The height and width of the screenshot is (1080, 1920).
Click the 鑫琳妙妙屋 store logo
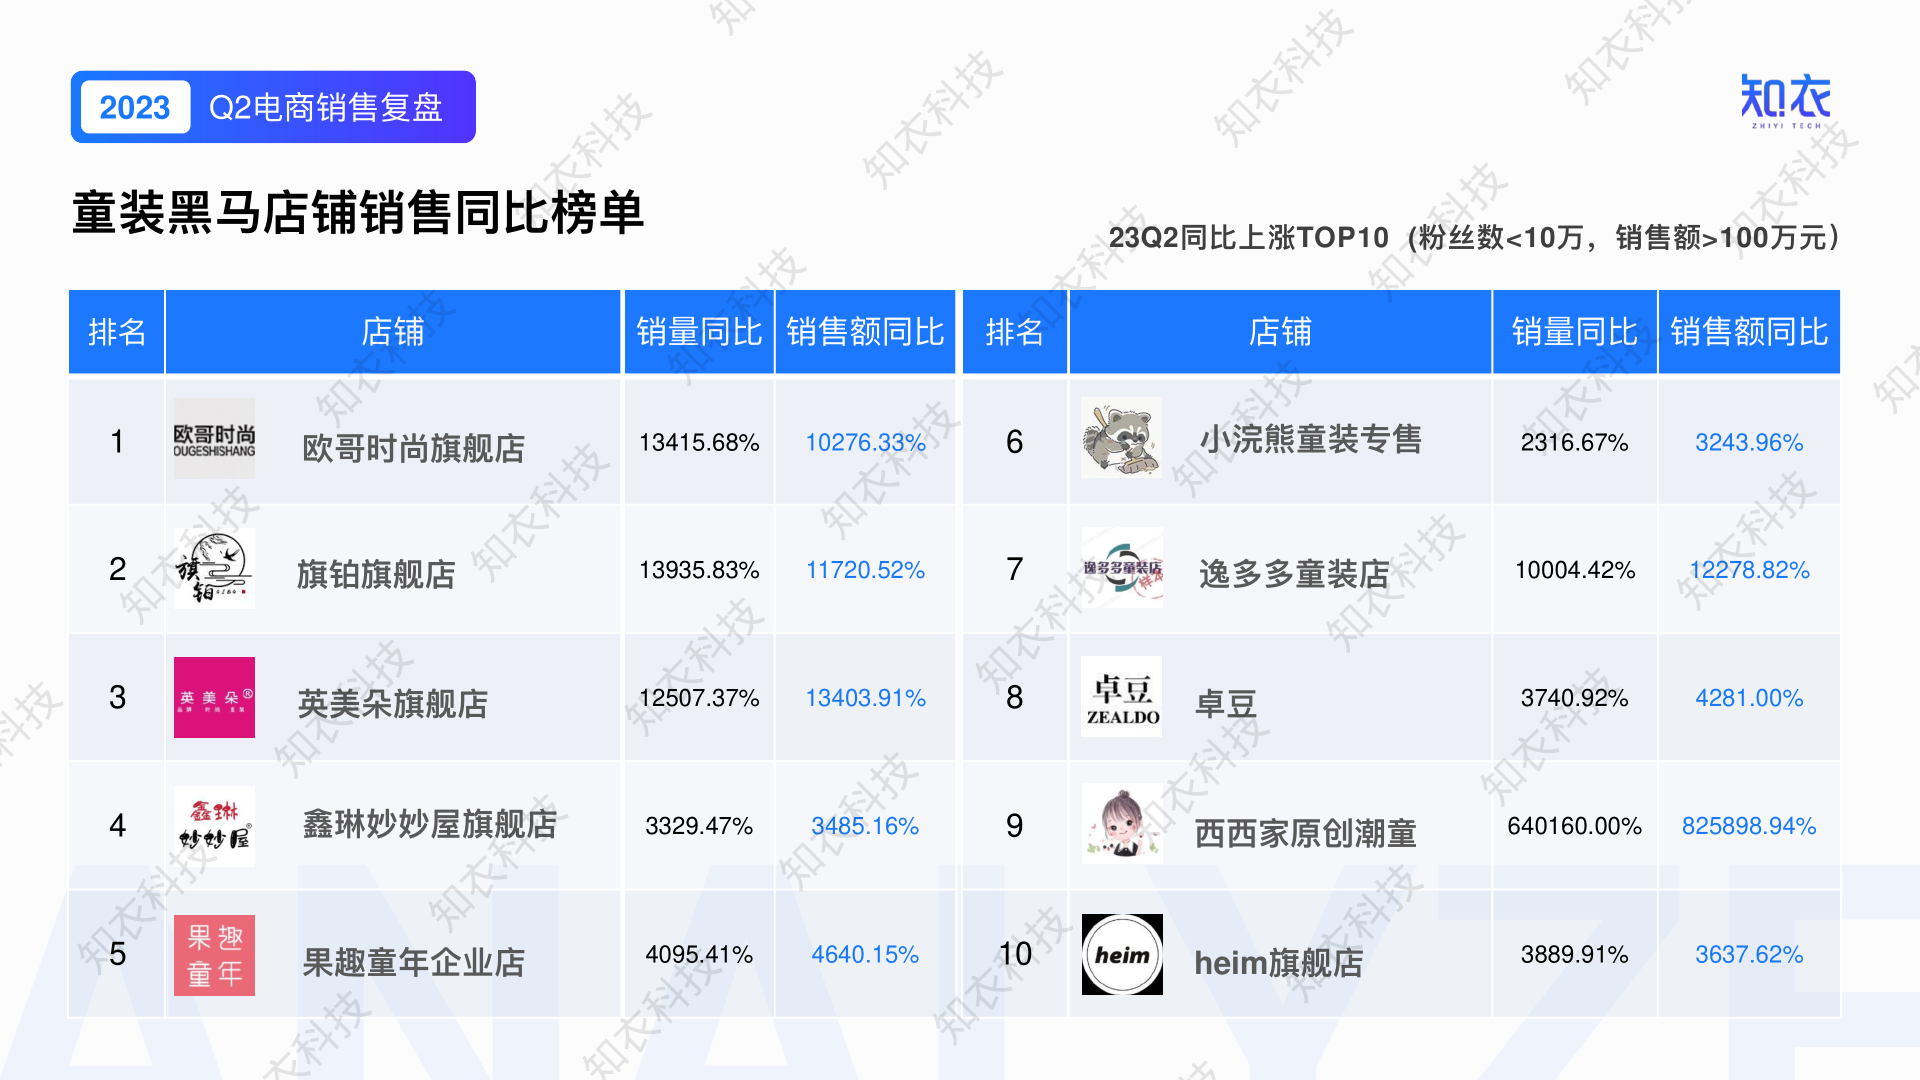(x=214, y=825)
